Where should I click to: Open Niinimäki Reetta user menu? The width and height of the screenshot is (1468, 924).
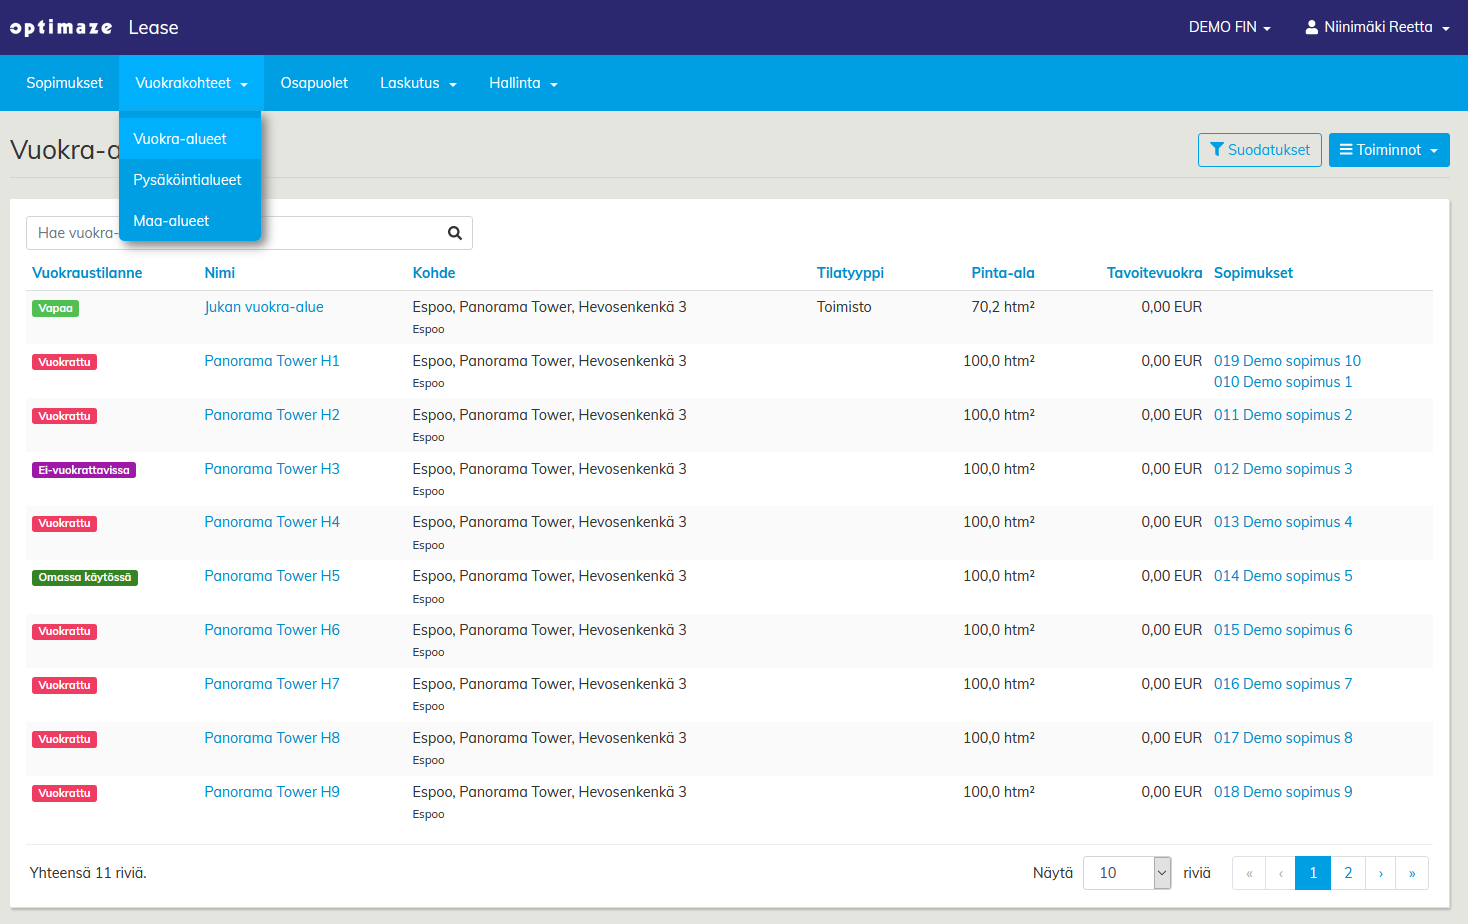click(x=1377, y=27)
